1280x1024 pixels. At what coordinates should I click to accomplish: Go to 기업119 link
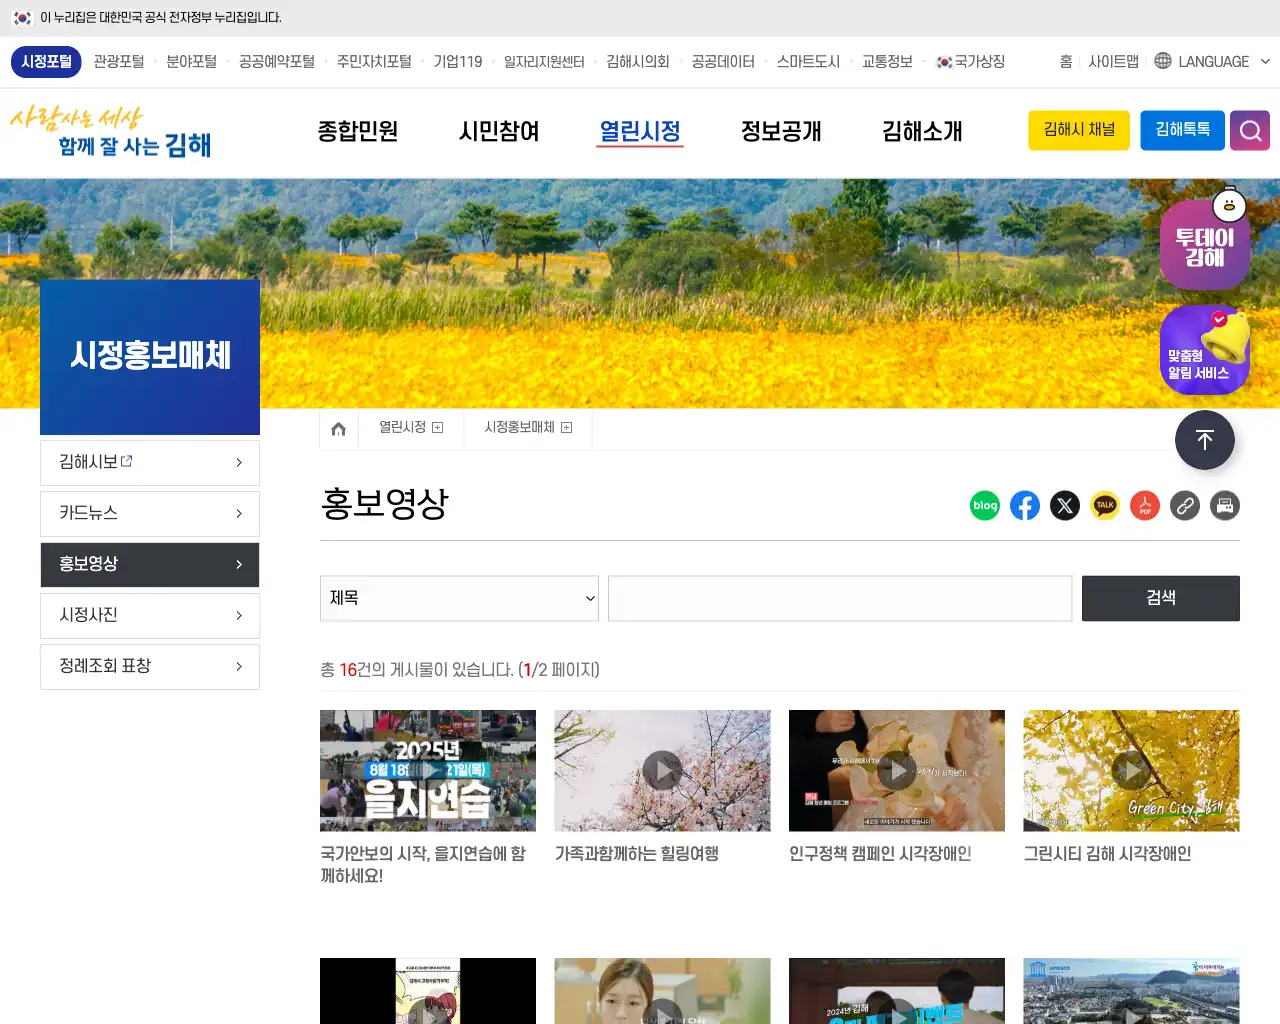(458, 61)
